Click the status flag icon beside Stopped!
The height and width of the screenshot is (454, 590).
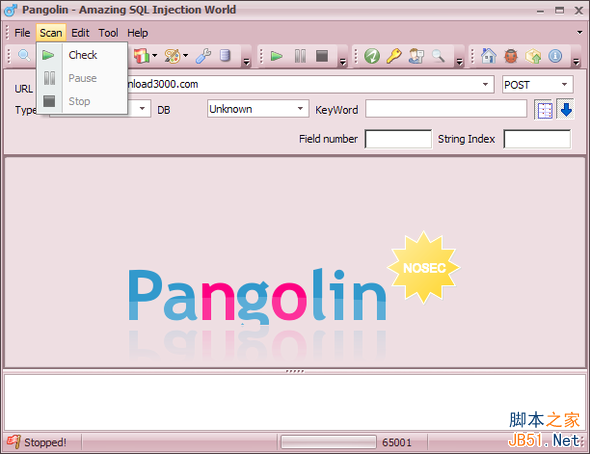13,442
